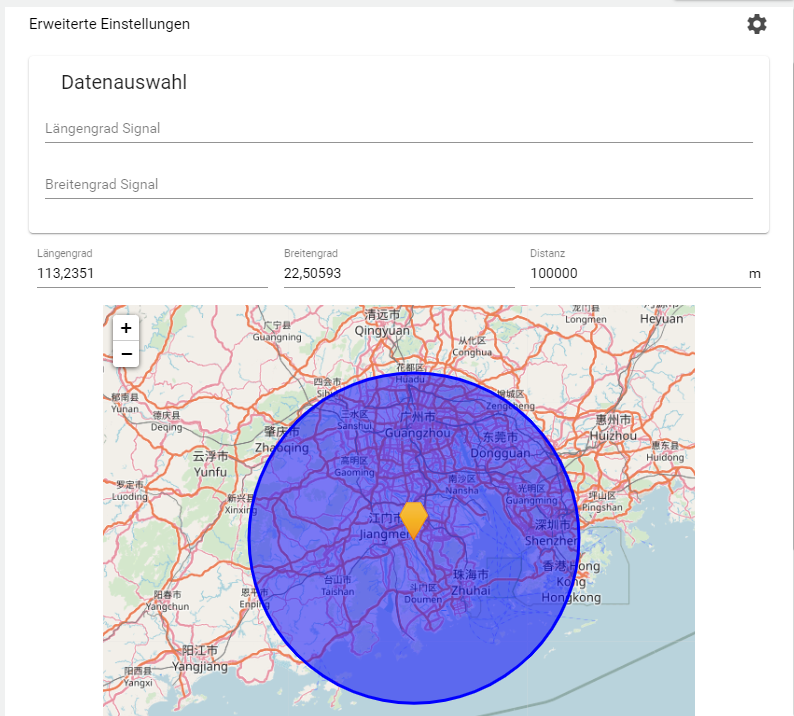This screenshot has height=716, width=794.
Task: Click Qingyuan at top of map
Action: click(382, 331)
